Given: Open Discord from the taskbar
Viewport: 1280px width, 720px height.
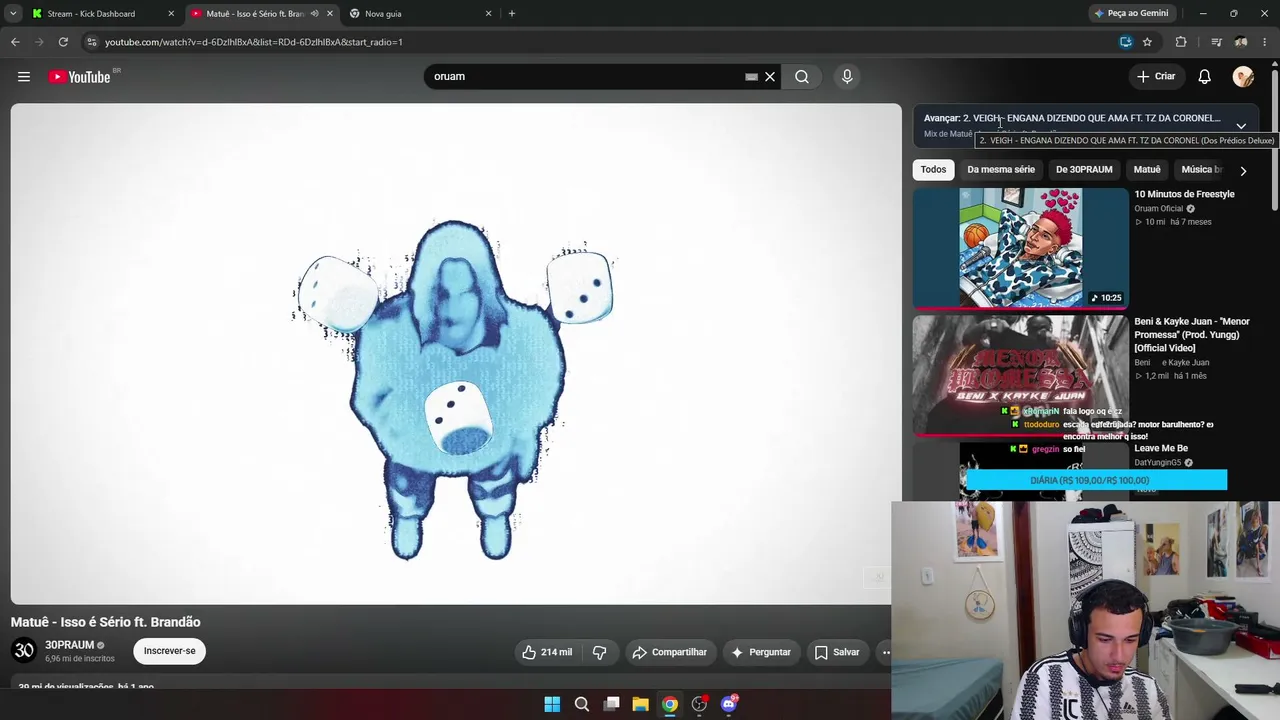Looking at the screenshot, I should click(x=729, y=704).
